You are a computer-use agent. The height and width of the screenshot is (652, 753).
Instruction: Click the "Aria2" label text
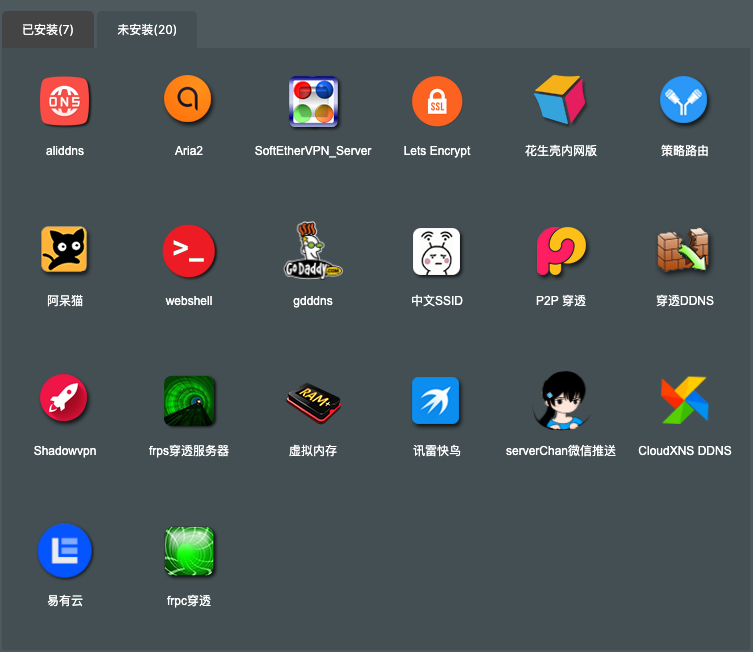tap(189, 151)
